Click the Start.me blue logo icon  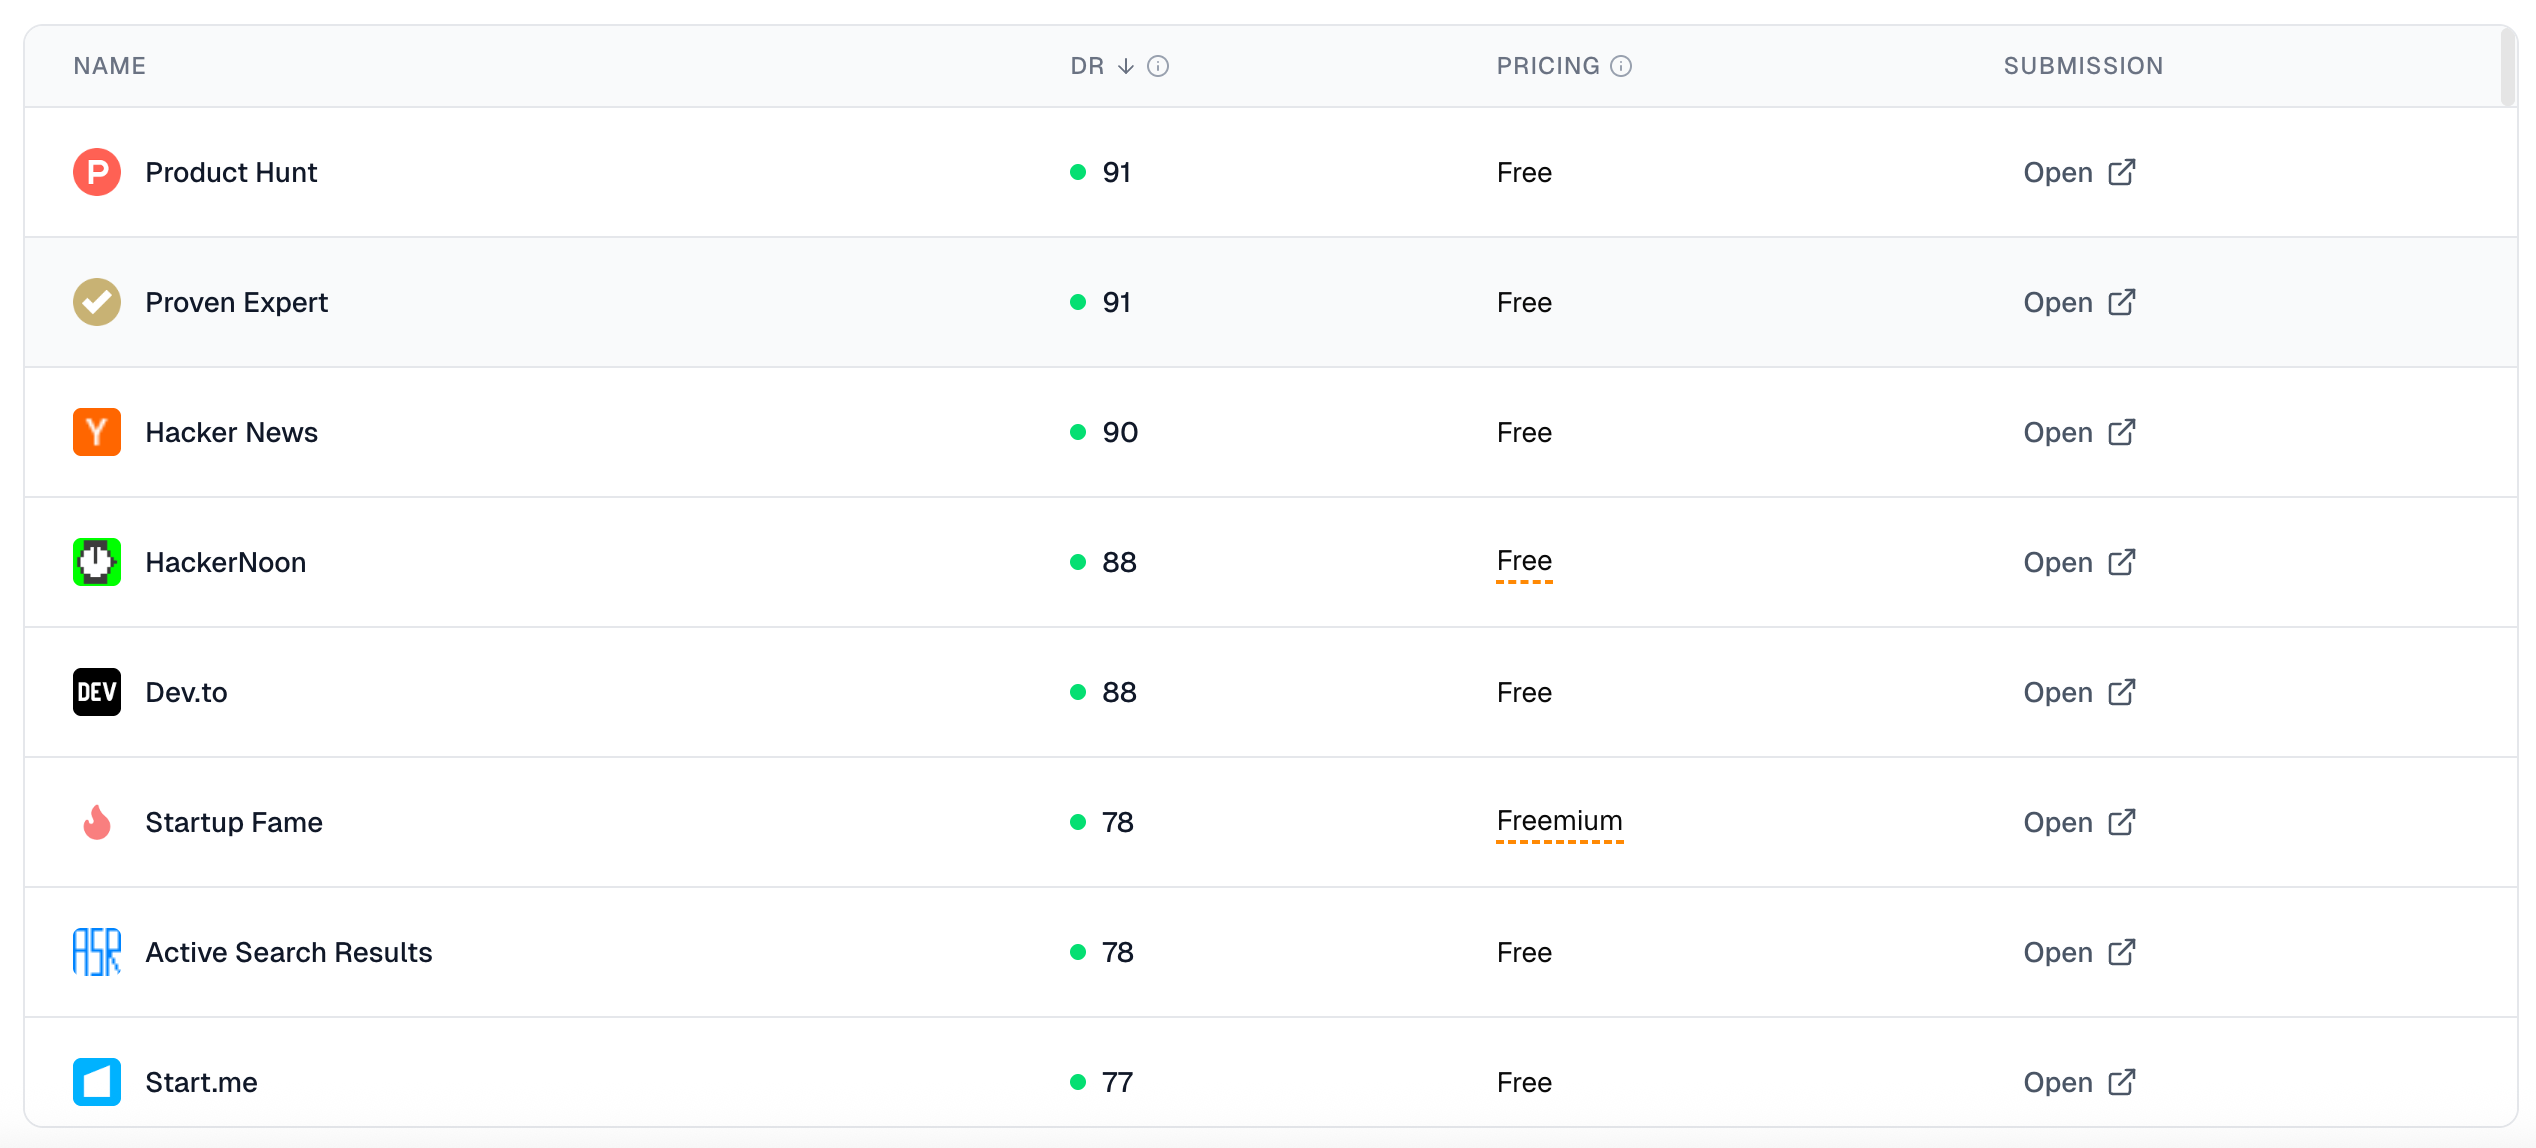point(97,1082)
